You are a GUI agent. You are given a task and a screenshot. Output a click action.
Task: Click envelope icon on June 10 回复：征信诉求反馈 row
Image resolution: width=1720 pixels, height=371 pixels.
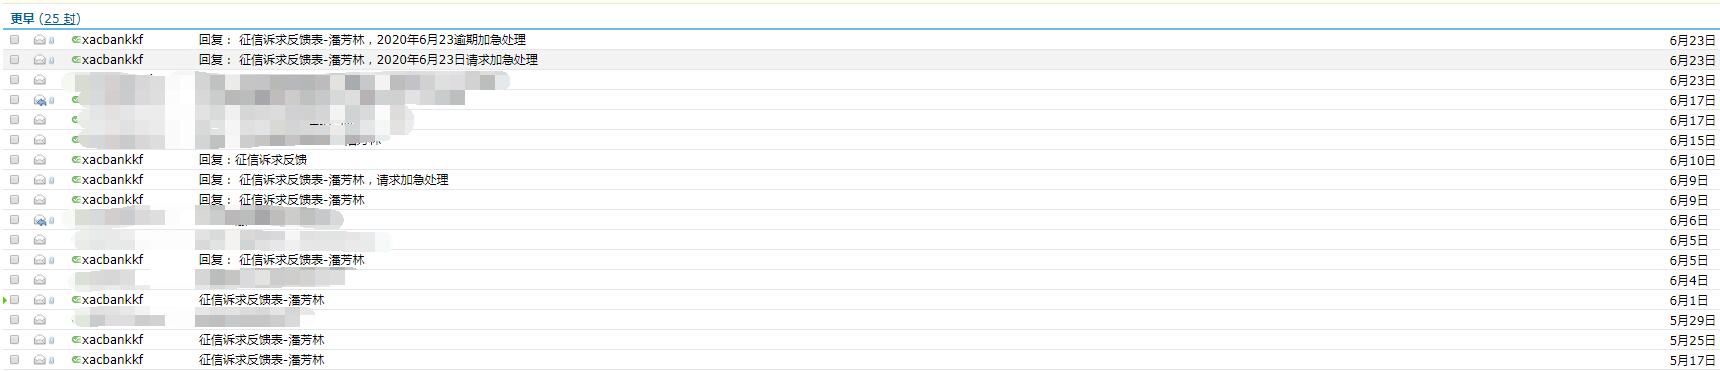click(40, 160)
